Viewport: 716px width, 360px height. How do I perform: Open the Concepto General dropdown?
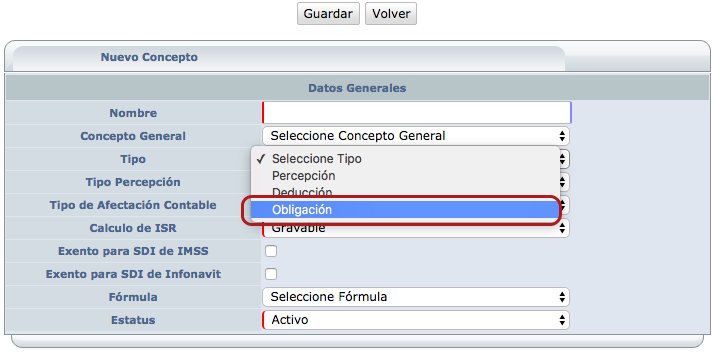pos(416,136)
